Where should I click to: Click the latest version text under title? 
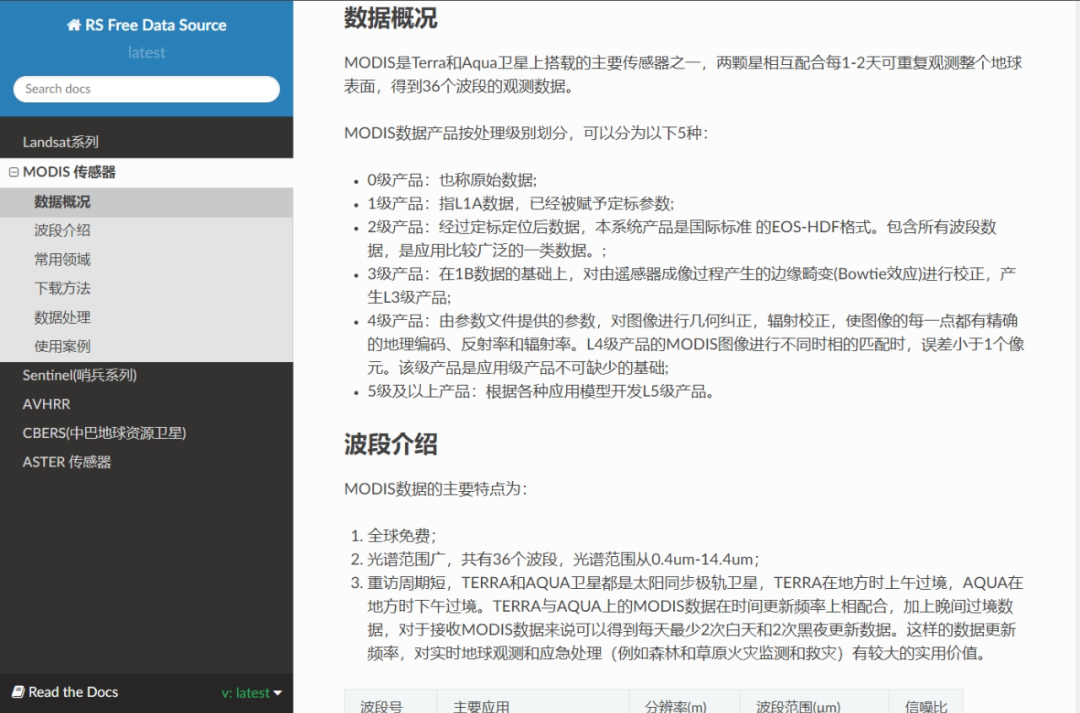click(x=147, y=52)
